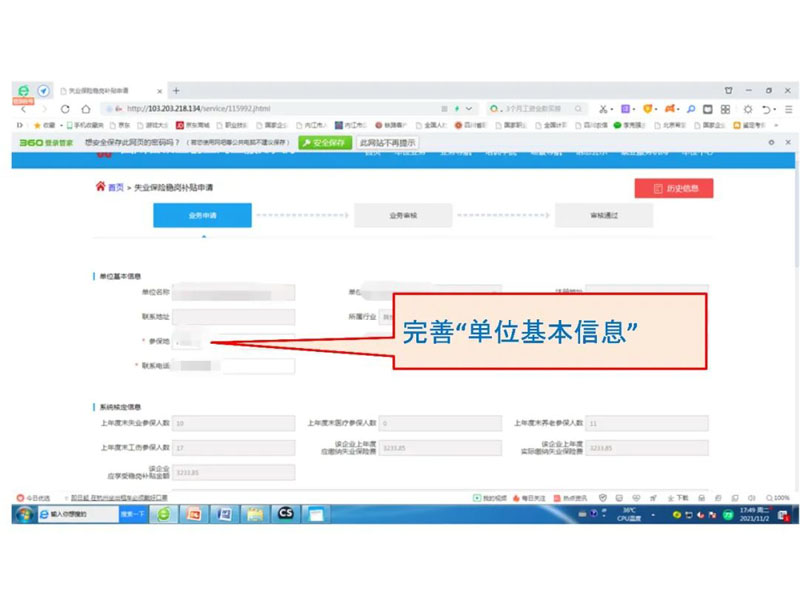This screenshot has height=600, width=800.
Task: Click the browser back arrow button
Action: [25, 108]
